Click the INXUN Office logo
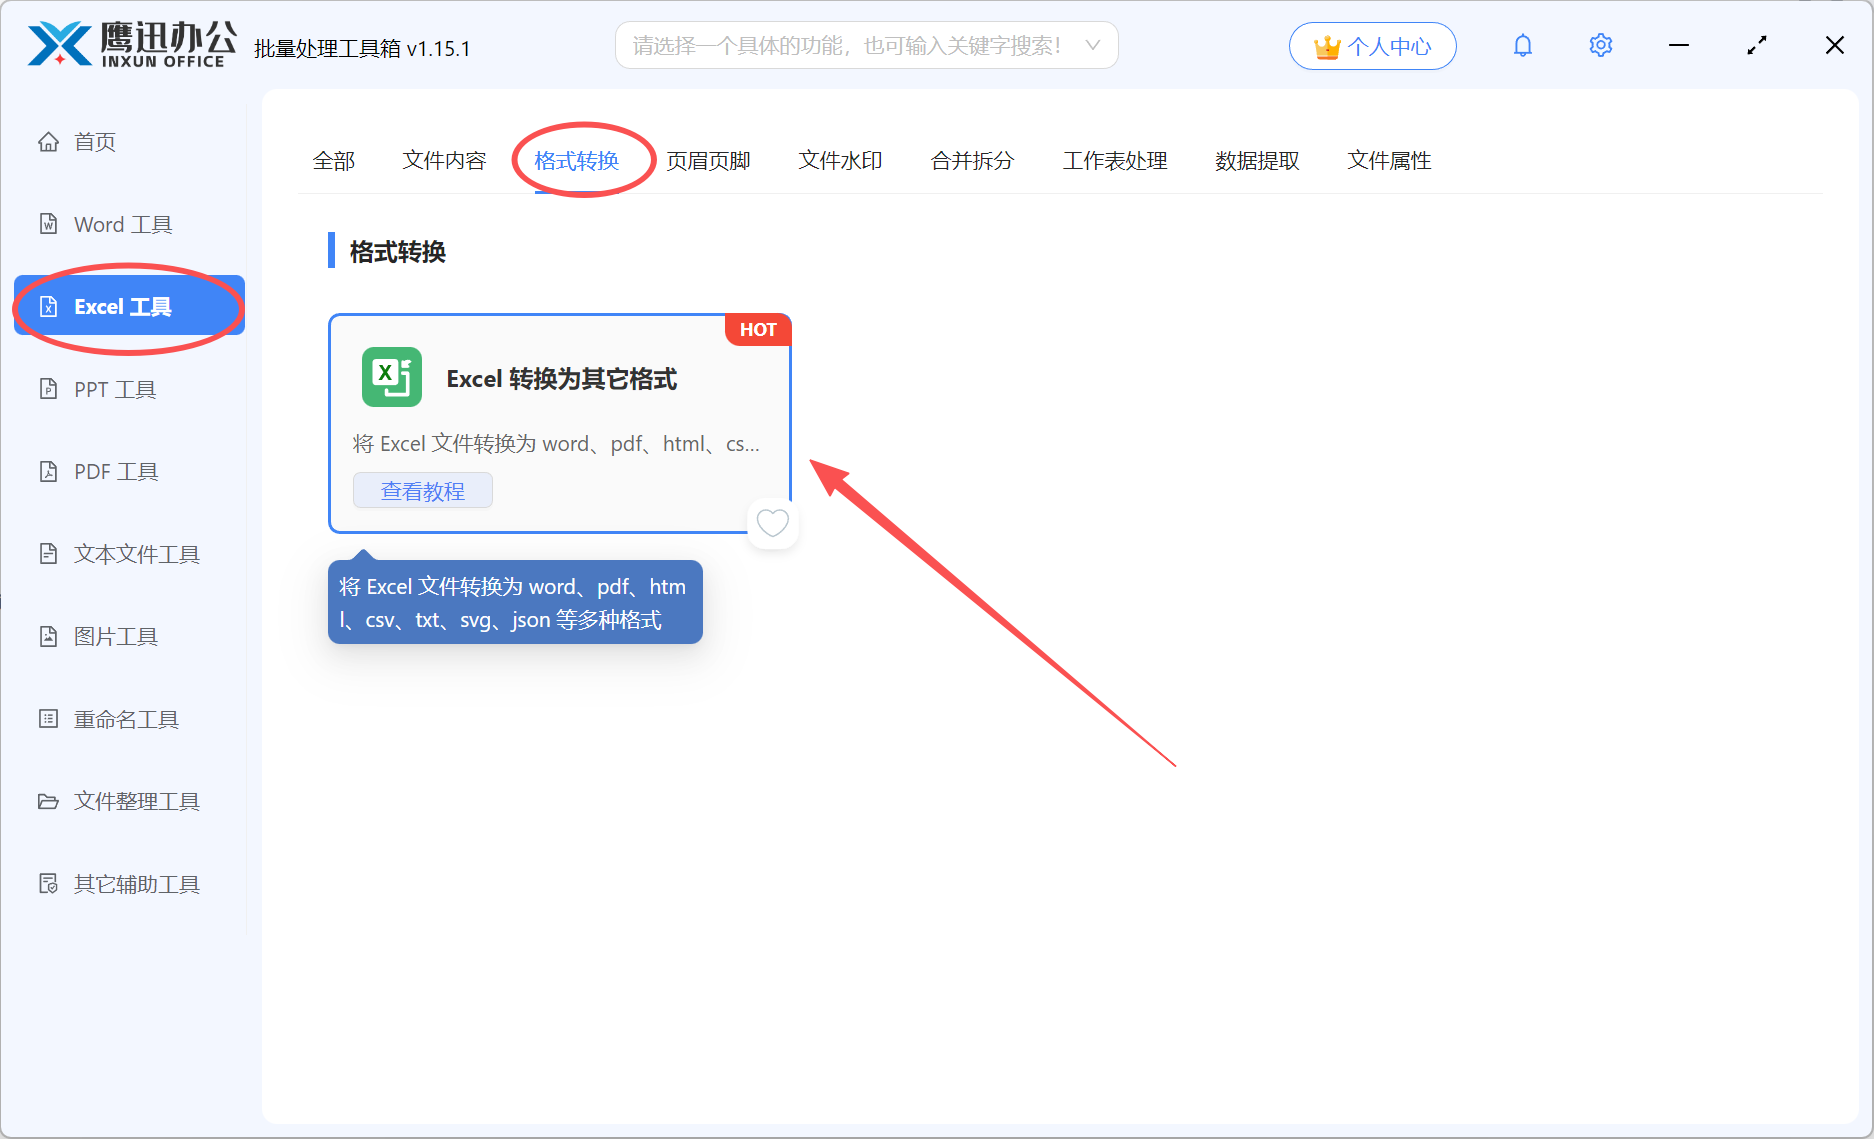The height and width of the screenshot is (1139, 1874). [132, 45]
